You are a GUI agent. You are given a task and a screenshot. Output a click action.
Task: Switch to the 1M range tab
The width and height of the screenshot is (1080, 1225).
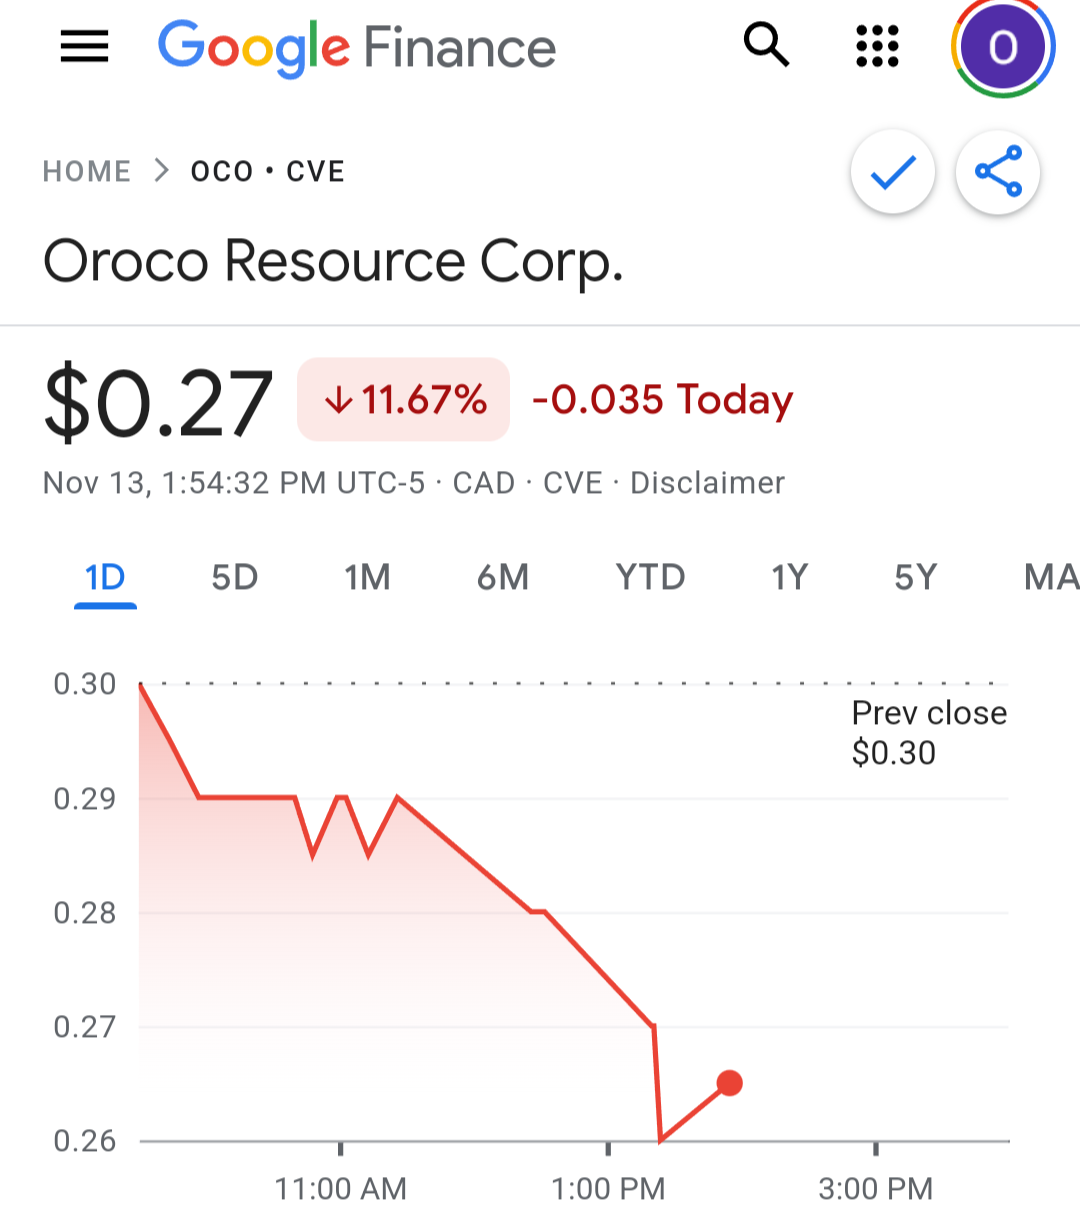tap(367, 577)
